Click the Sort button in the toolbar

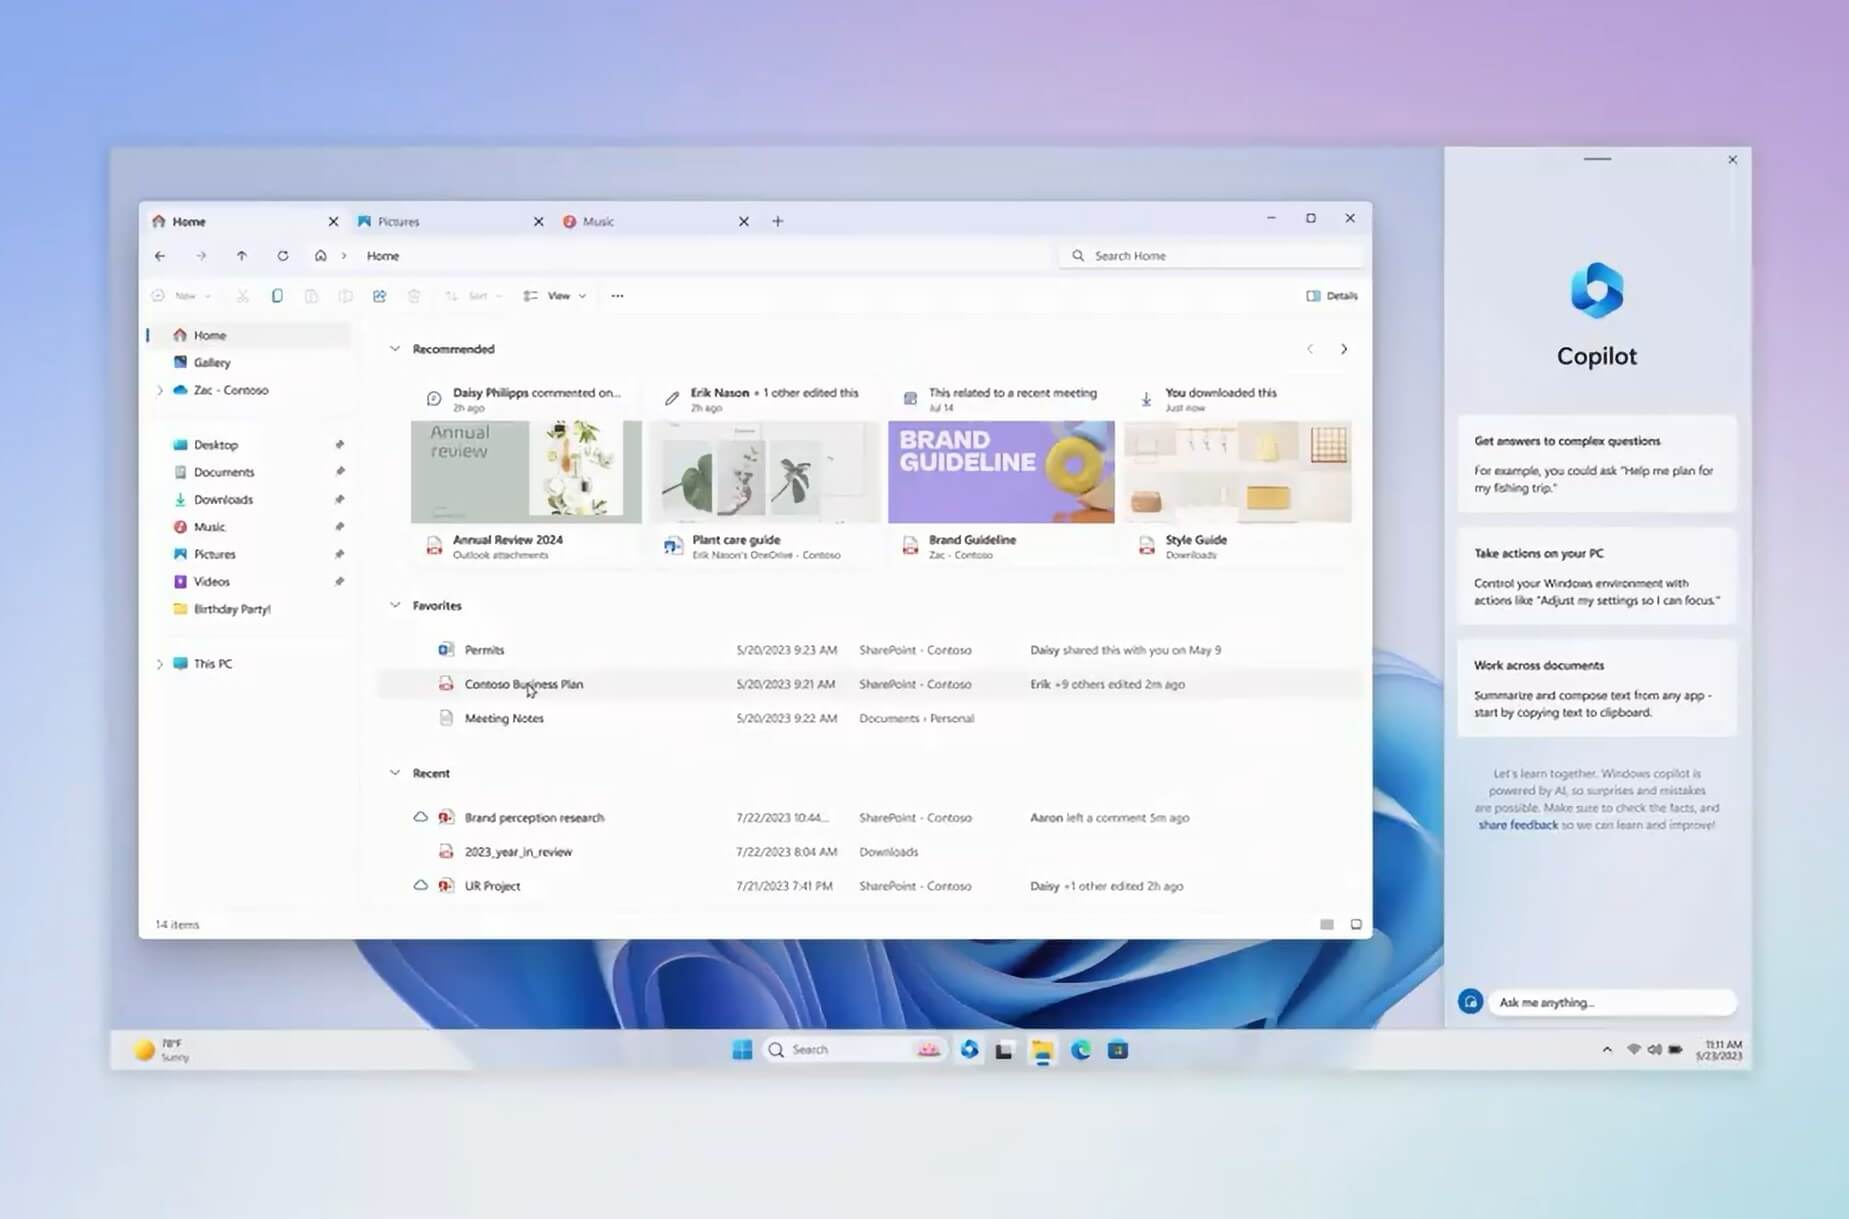click(473, 296)
